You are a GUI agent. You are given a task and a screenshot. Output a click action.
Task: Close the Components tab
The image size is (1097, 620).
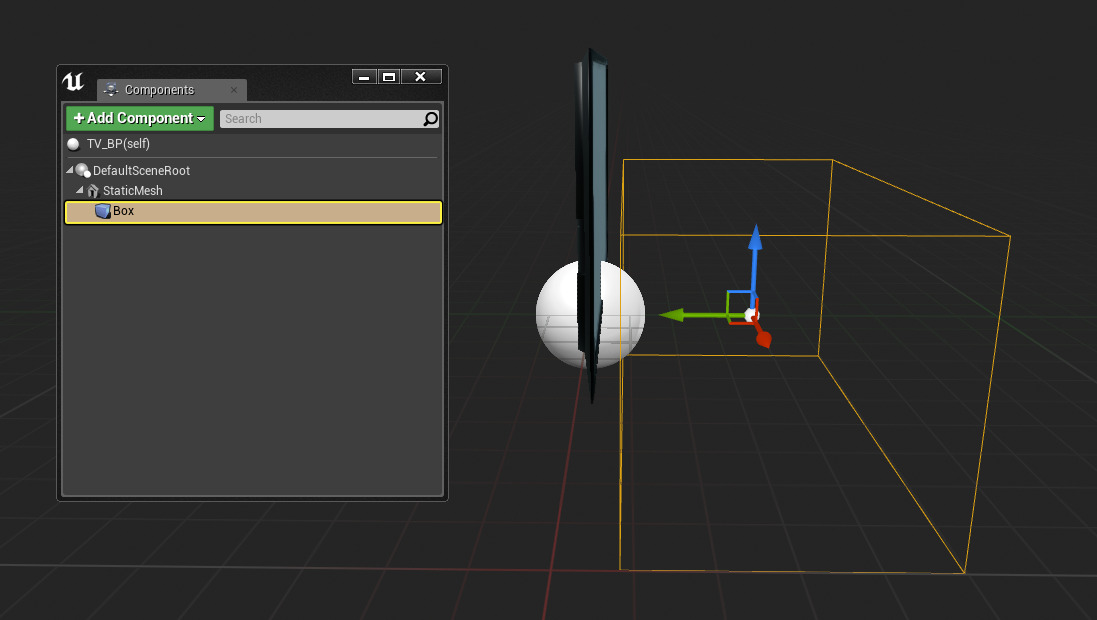pos(234,90)
